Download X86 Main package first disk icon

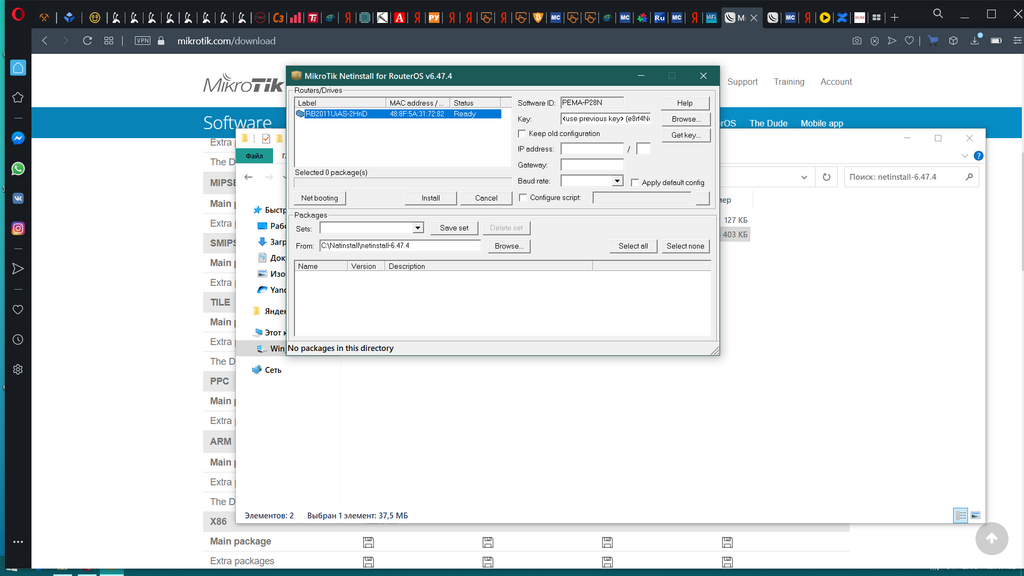tap(368, 542)
